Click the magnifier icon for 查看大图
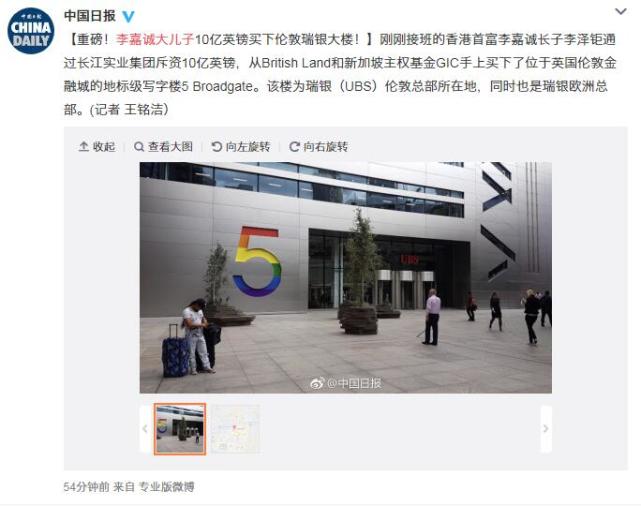641x506 pixels. point(139,146)
